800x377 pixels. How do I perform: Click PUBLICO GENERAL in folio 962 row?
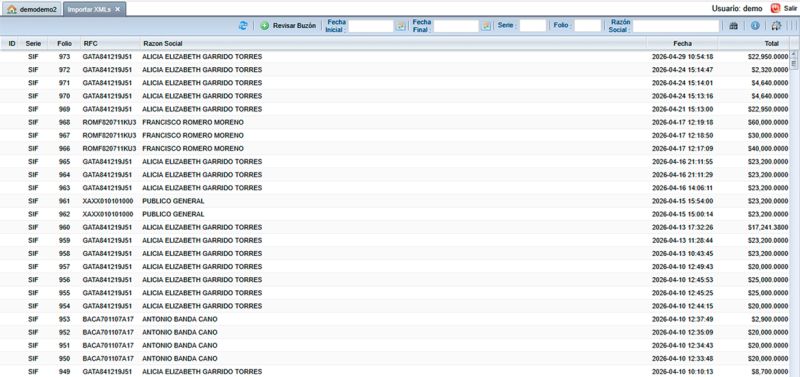(173, 214)
